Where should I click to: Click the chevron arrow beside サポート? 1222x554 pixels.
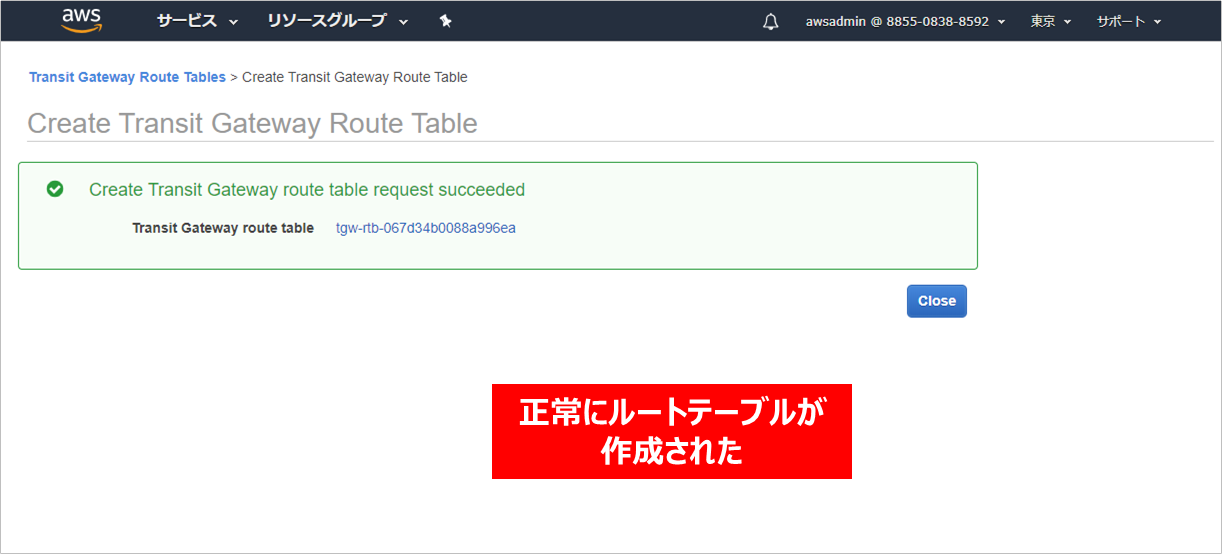click(1158, 22)
